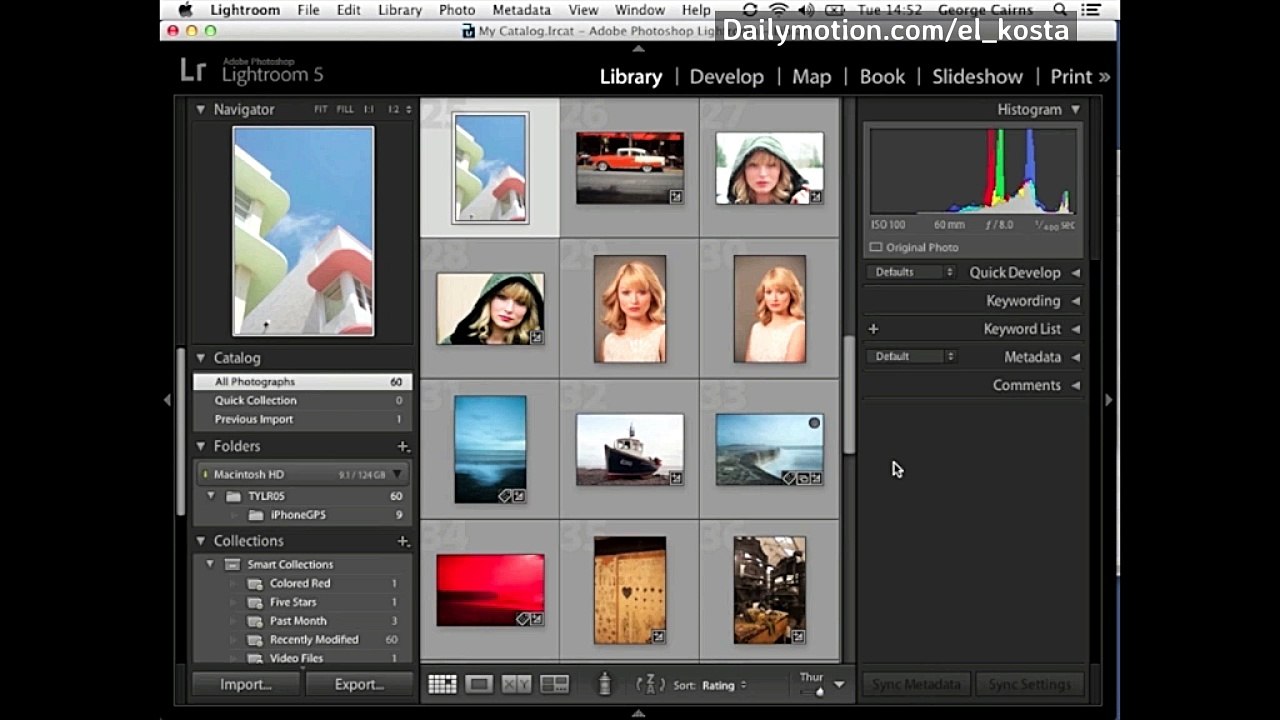
Task: Expand the Metadata panel
Action: pyautogui.click(x=1076, y=357)
